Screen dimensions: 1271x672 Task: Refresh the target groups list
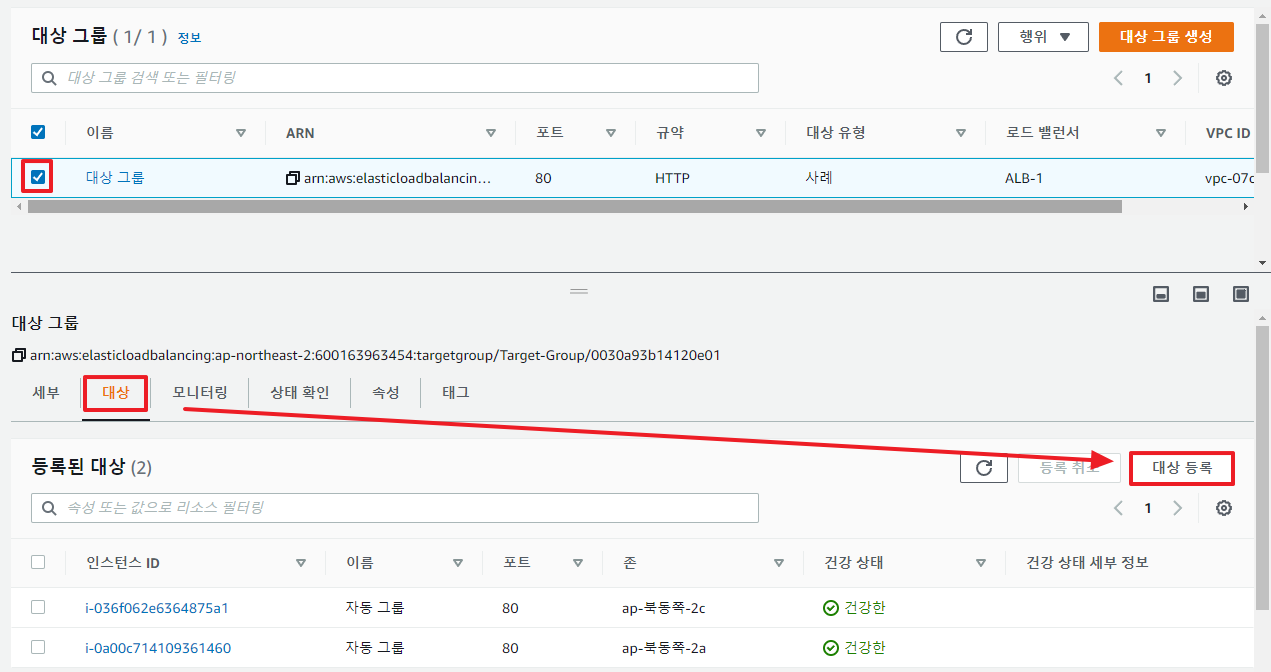(964, 37)
